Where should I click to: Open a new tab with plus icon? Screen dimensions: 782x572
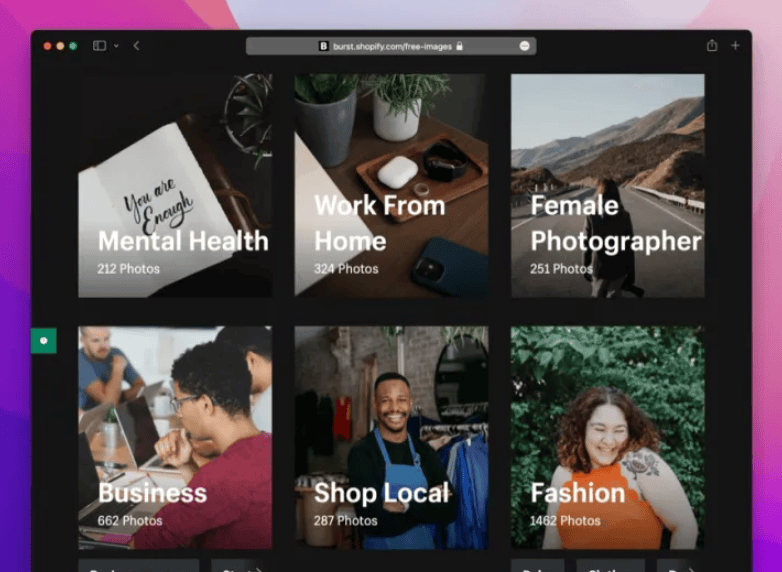click(735, 46)
